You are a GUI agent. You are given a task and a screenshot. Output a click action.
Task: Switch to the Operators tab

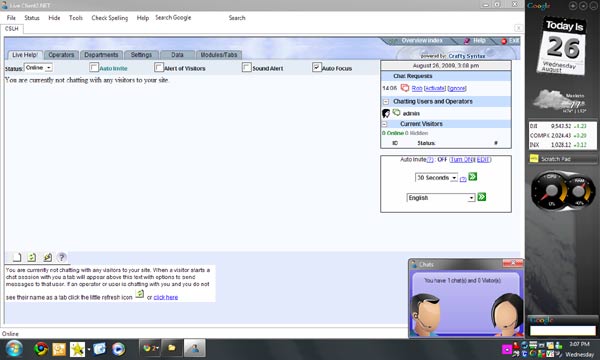point(61,55)
